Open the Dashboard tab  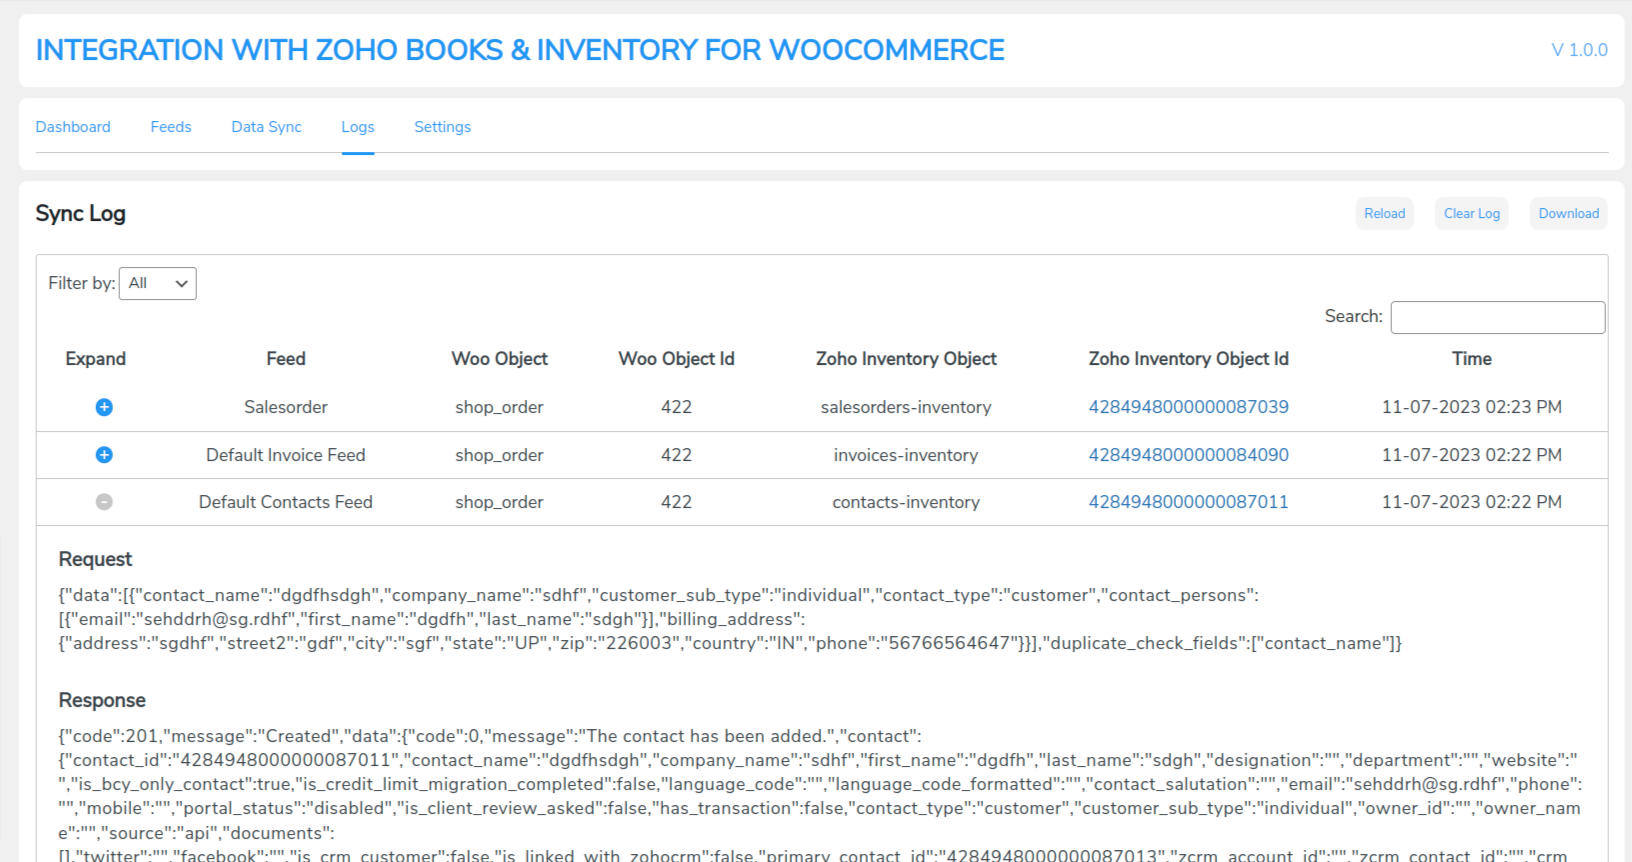click(x=73, y=127)
